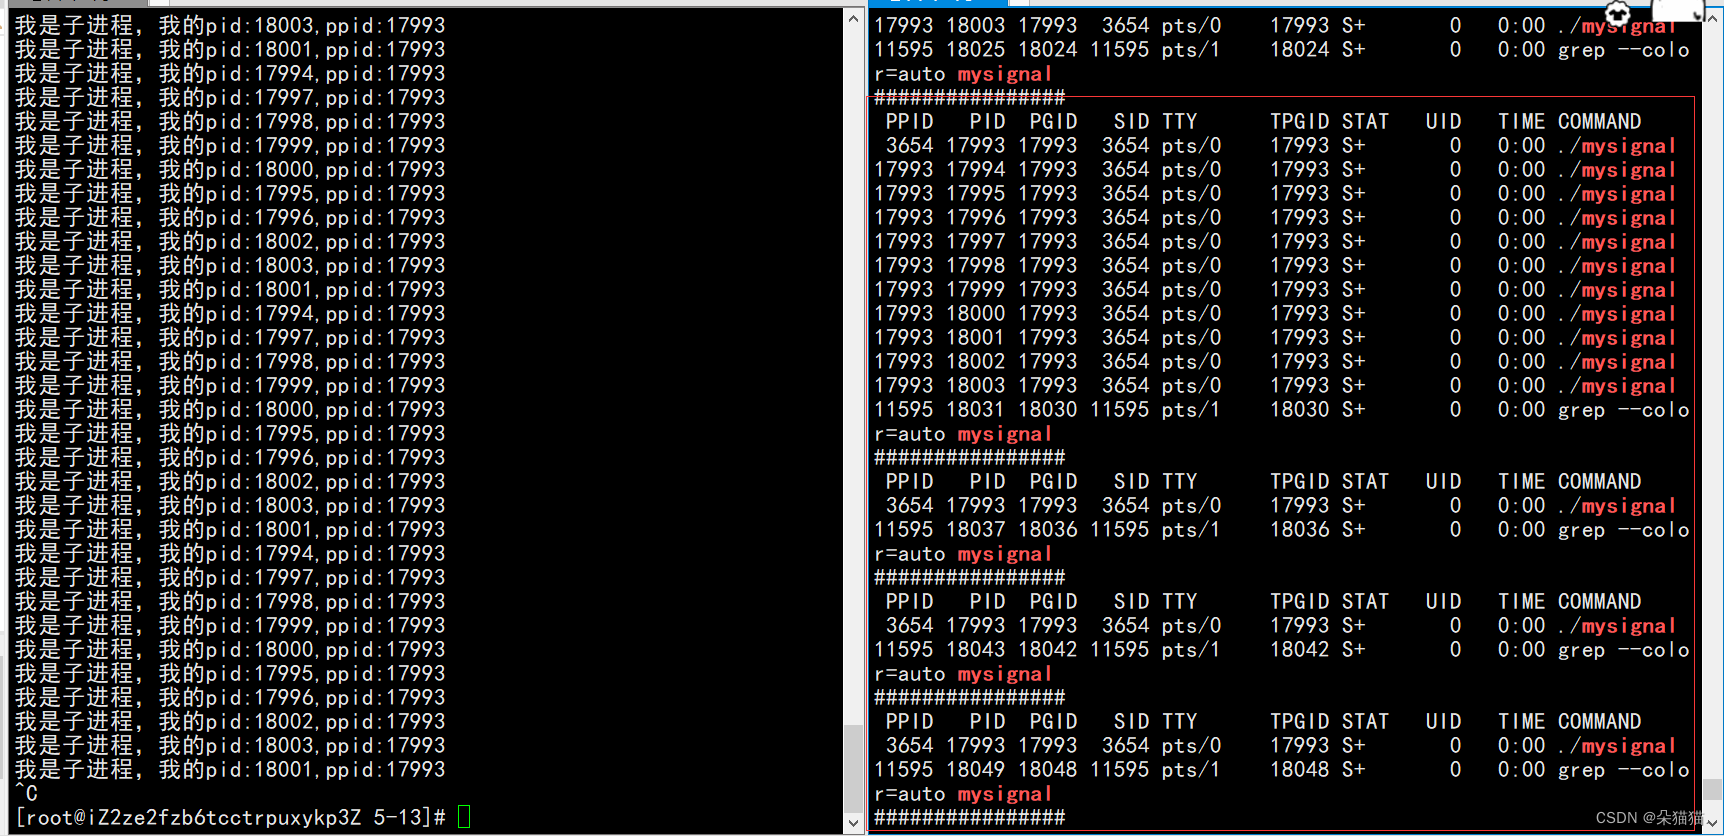
Task: Click PID 17997 in right terminal's process table
Action: point(975,241)
